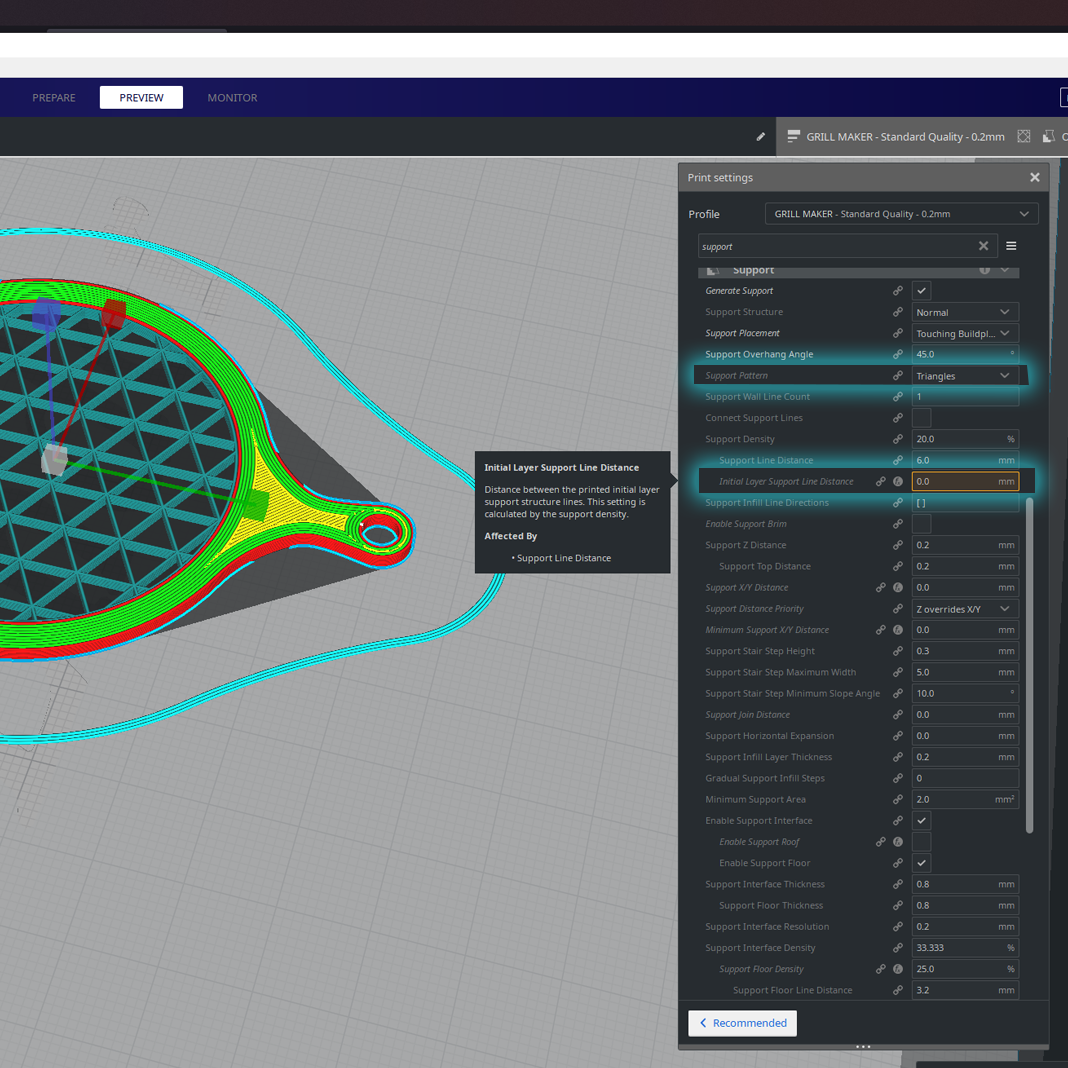Edit the Support Infill Line Directions field
The height and width of the screenshot is (1068, 1068).
965,503
